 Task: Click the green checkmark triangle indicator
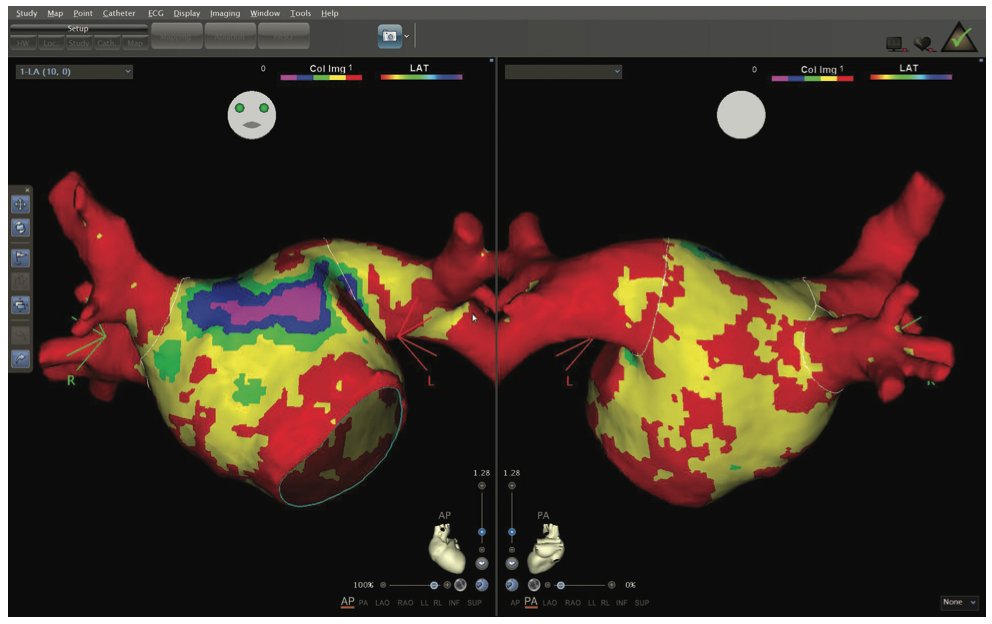(958, 36)
